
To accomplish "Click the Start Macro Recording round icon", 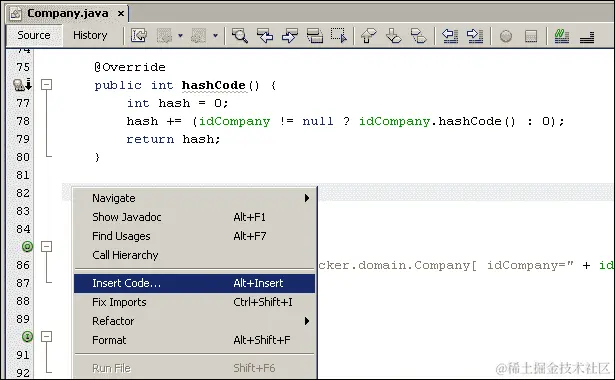I will (x=506, y=36).
